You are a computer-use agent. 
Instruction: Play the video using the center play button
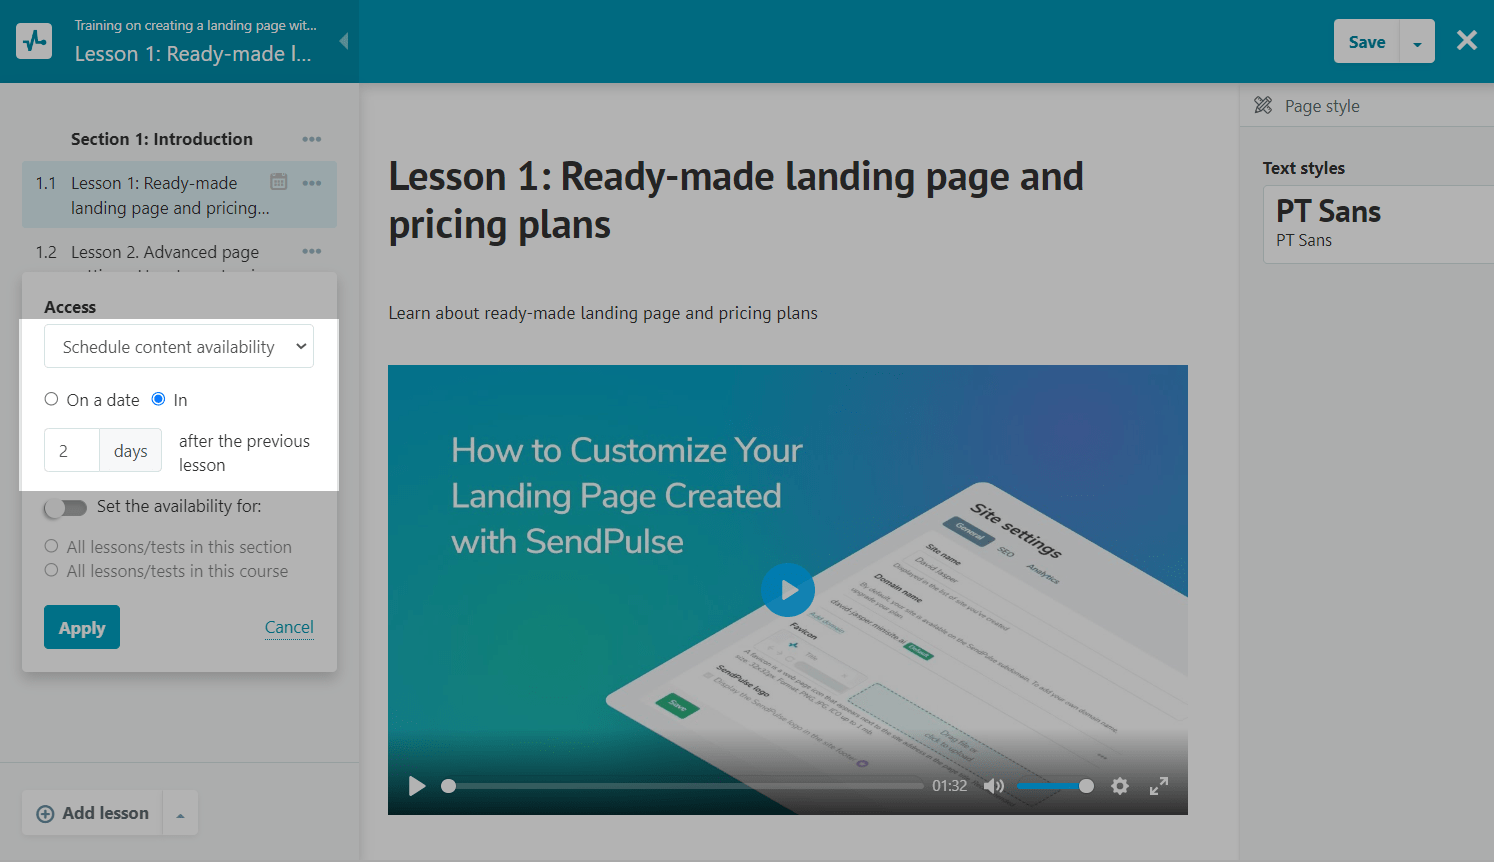pyautogui.click(x=788, y=590)
